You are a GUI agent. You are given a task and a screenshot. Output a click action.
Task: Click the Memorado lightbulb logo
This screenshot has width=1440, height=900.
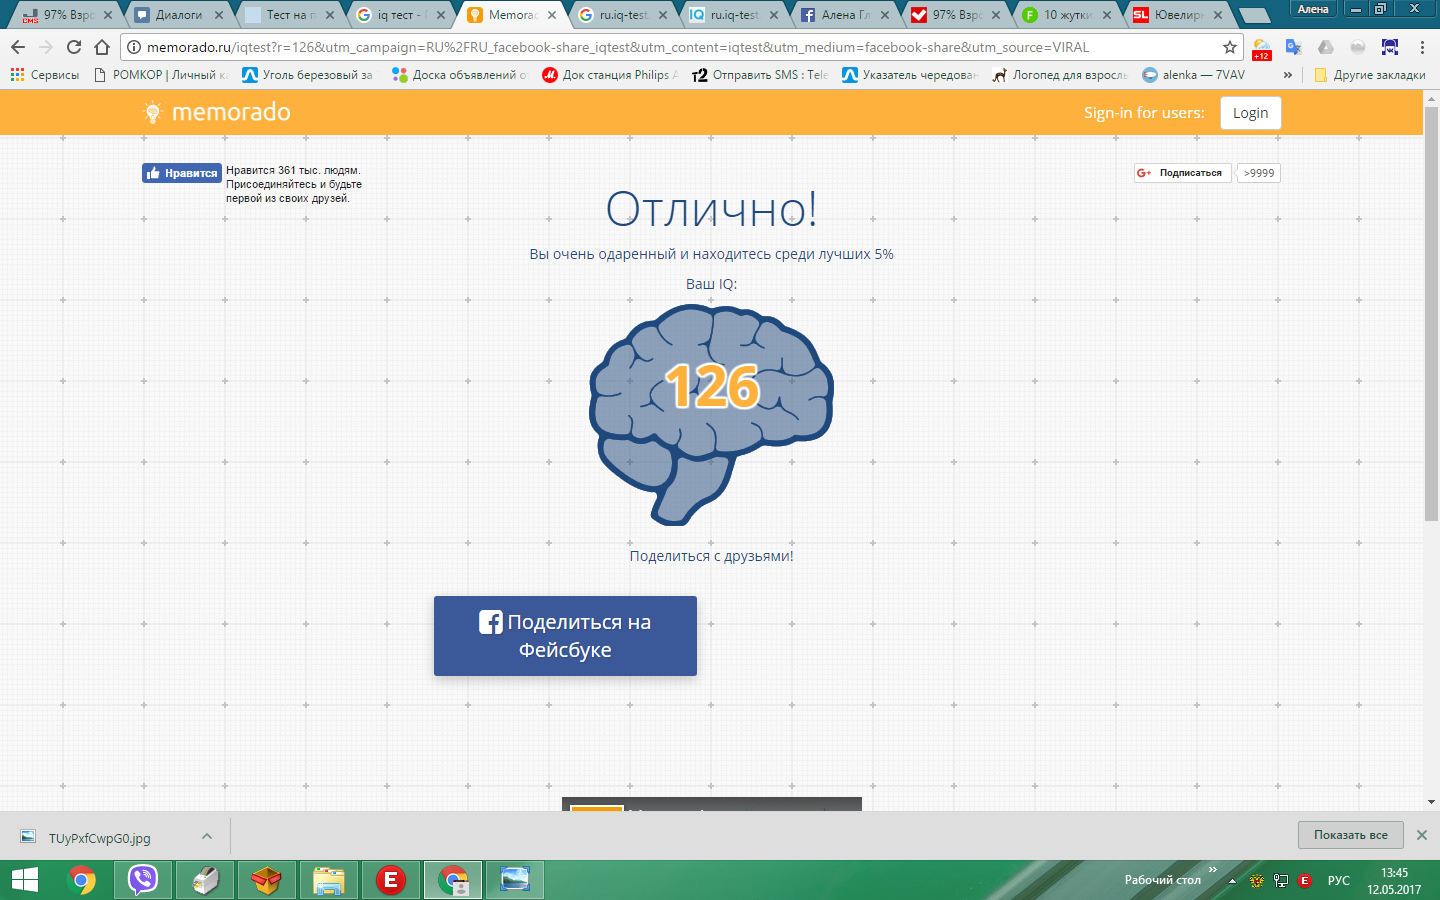point(153,113)
